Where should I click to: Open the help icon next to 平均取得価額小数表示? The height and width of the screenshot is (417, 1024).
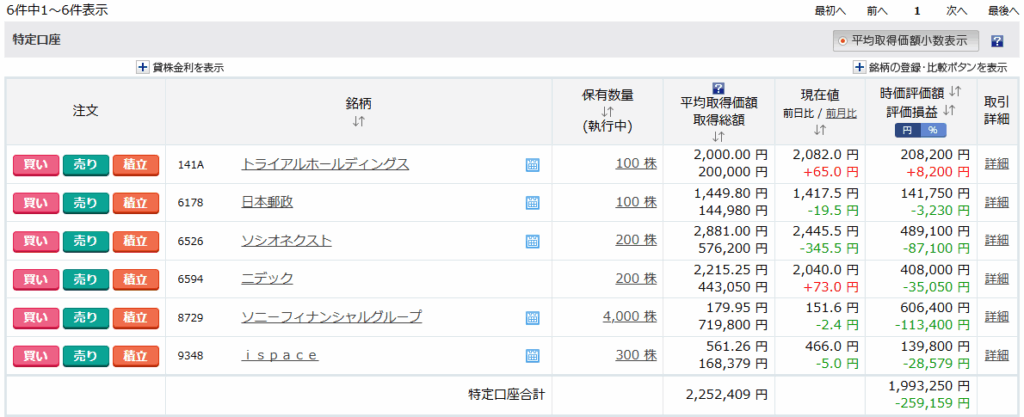pos(997,41)
